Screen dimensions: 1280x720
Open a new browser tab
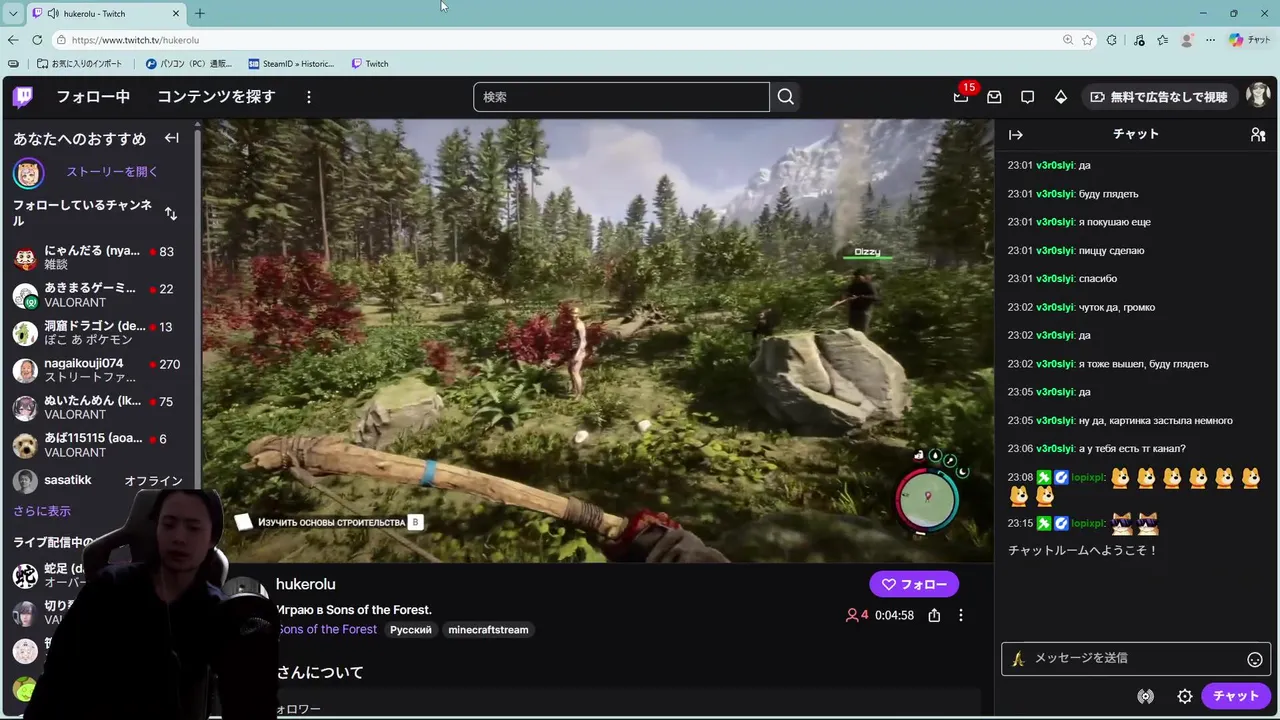[199, 13]
